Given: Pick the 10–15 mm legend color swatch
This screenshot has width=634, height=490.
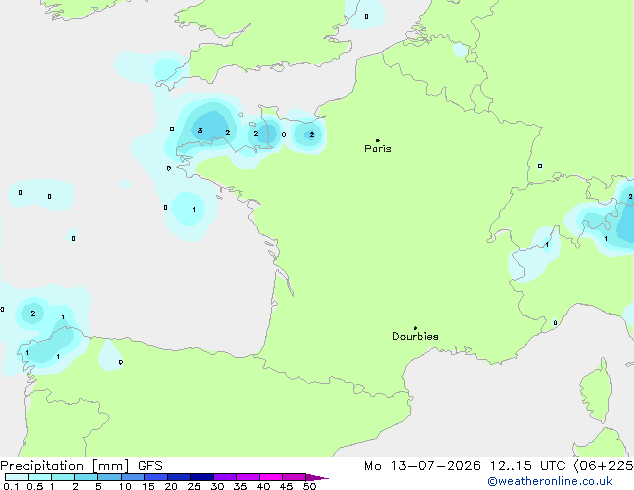Looking at the screenshot, I should click(x=132, y=477).
